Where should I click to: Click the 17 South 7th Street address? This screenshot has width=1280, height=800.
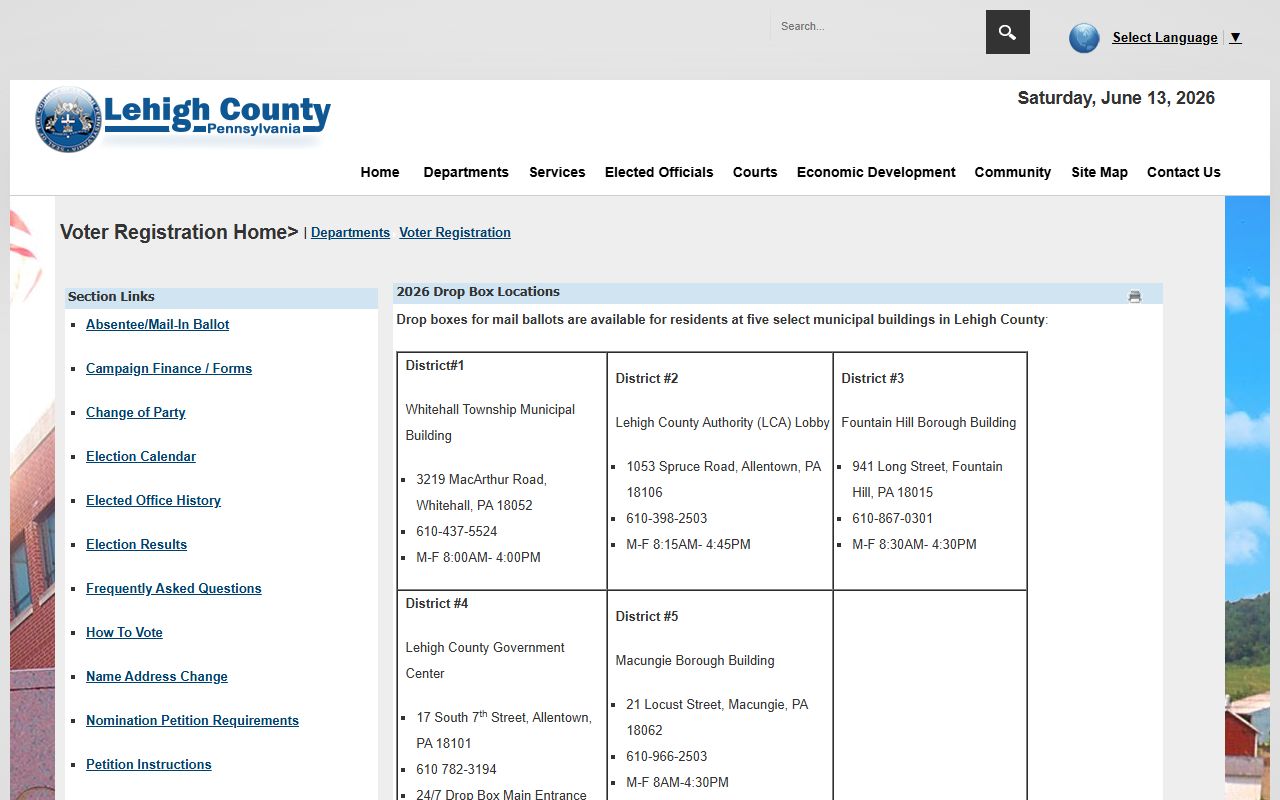point(504,730)
